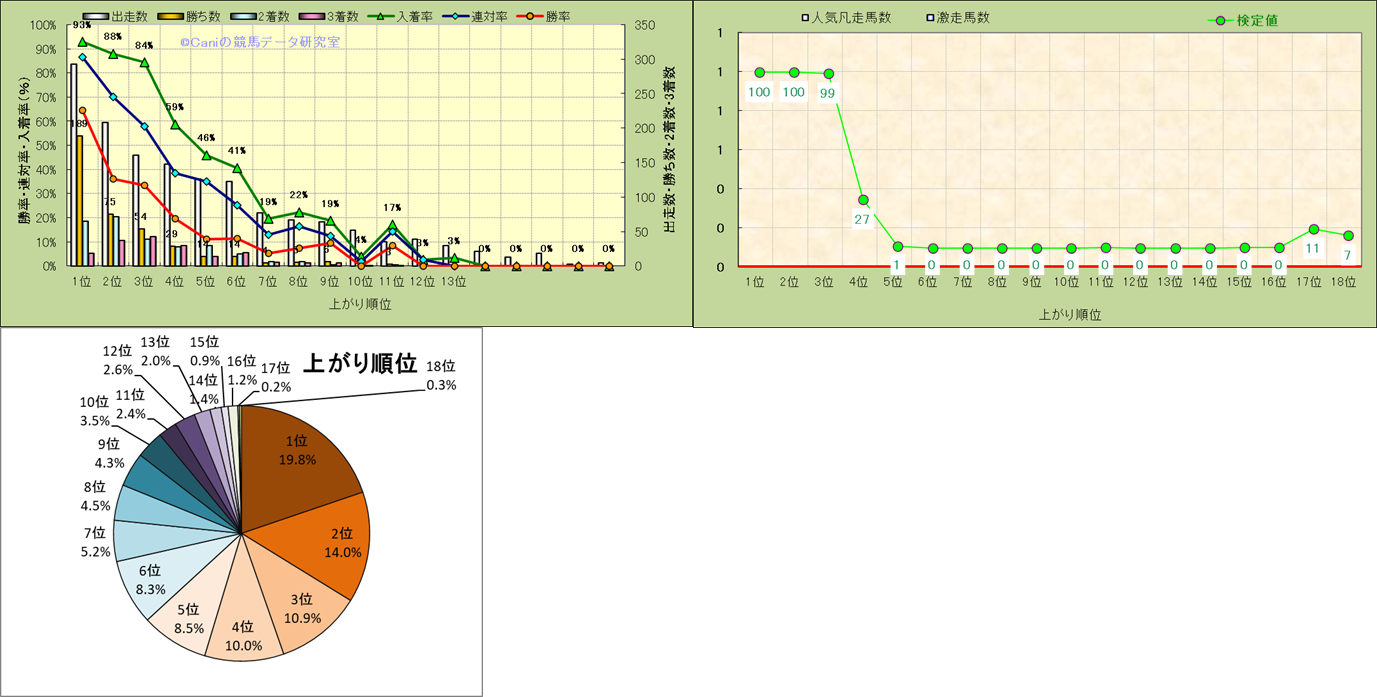1377x697 pixels.
Task: Select the 18位 0.3% pie label
Action: 441,376
